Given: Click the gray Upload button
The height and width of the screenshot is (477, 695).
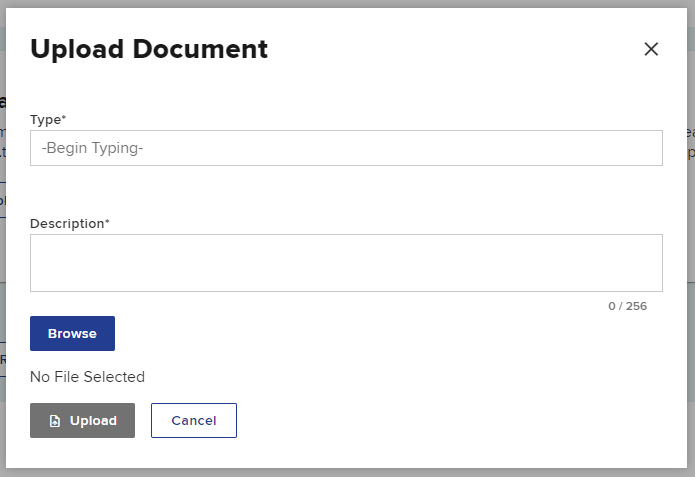Looking at the screenshot, I should point(82,421).
